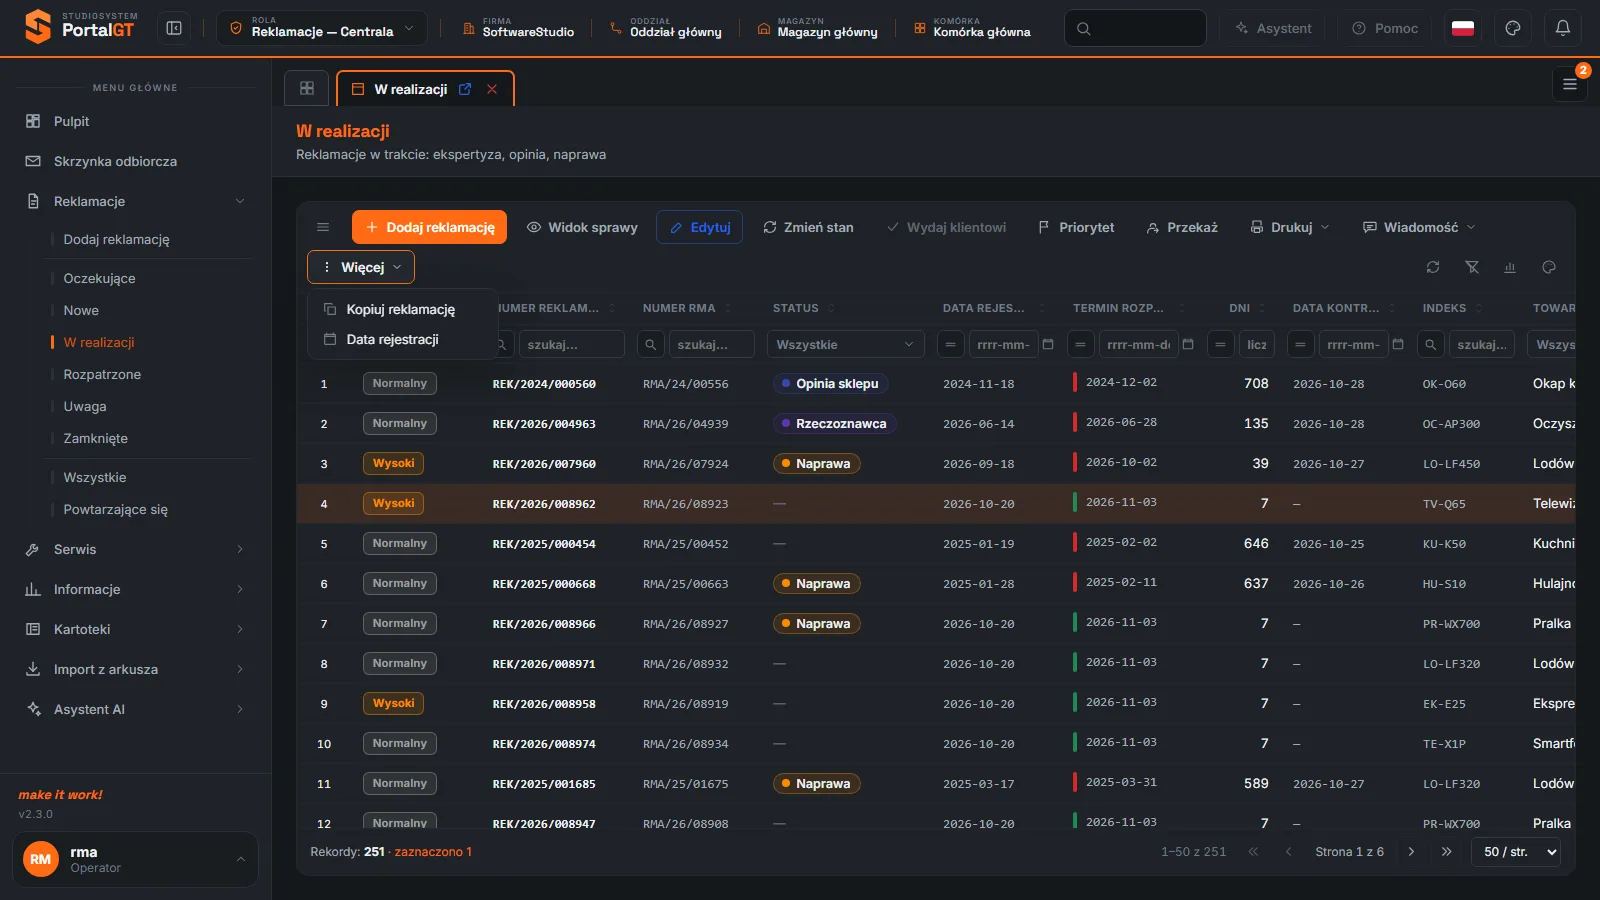Select row REK/2026/007960
Image resolution: width=1600 pixels, height=900 pixels.
click(x=936, y=464)
